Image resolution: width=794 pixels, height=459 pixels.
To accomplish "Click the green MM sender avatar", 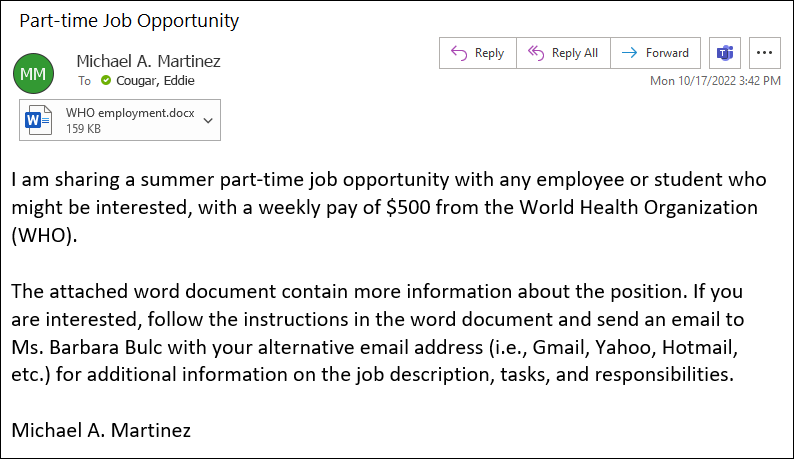I will pos(33,74).
